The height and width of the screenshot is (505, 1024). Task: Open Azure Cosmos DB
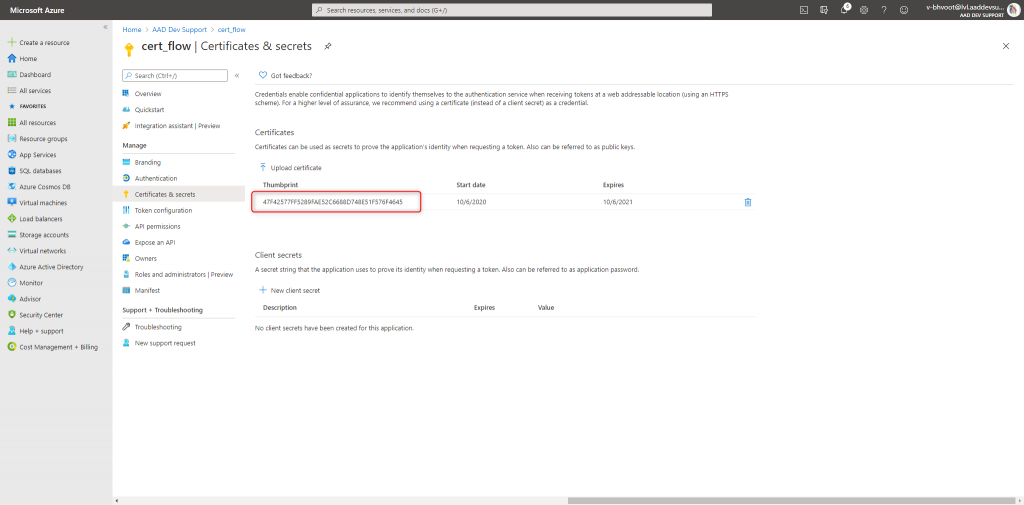click(39, 187)
